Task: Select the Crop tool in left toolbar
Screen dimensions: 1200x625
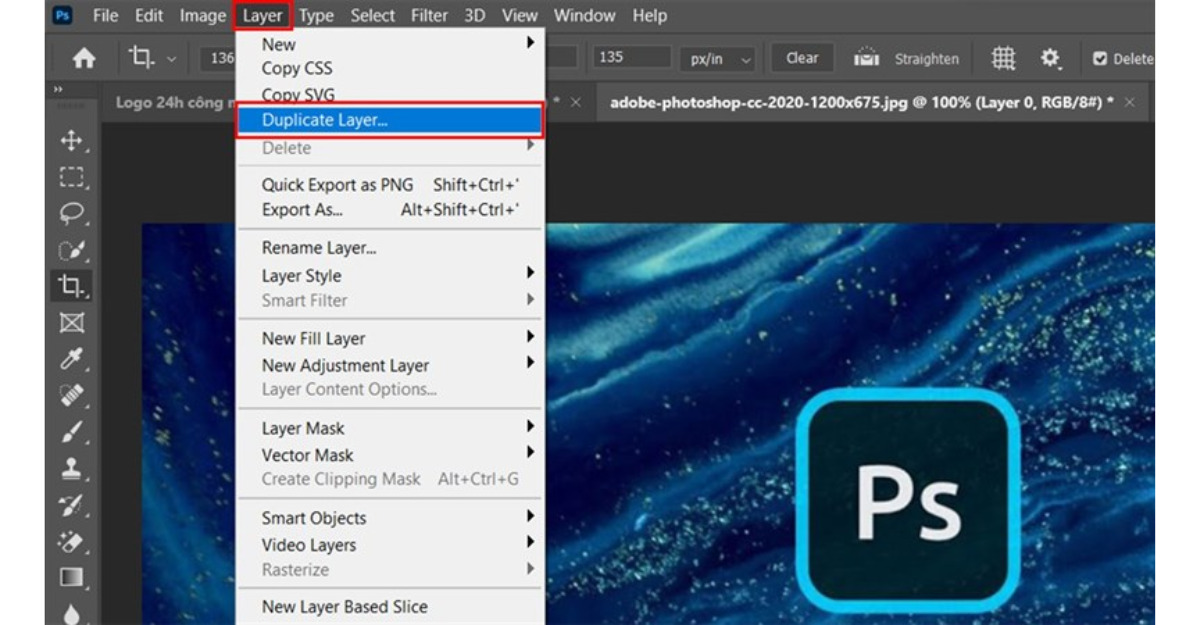Action: pos(72,286)
